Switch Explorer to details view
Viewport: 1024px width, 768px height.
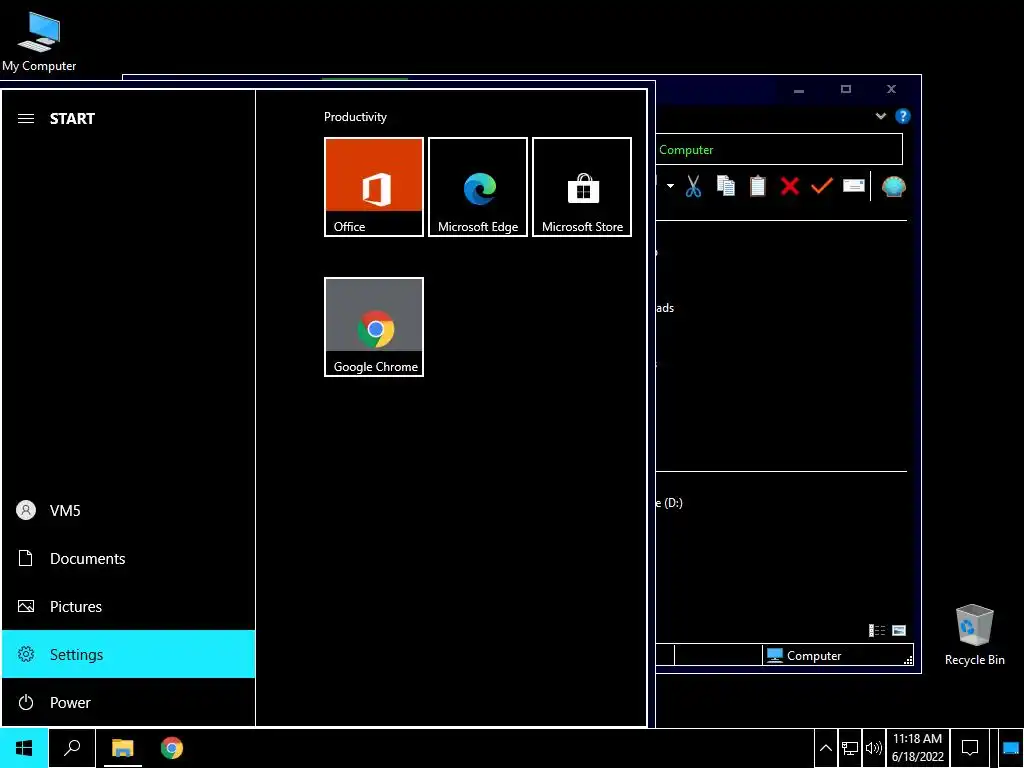pyautogui.click(x=876, y=630)
